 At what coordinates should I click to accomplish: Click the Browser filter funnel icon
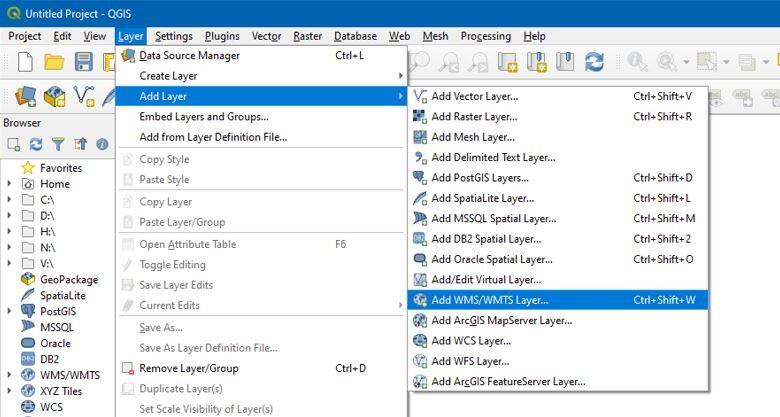click(x=58, y=144)
